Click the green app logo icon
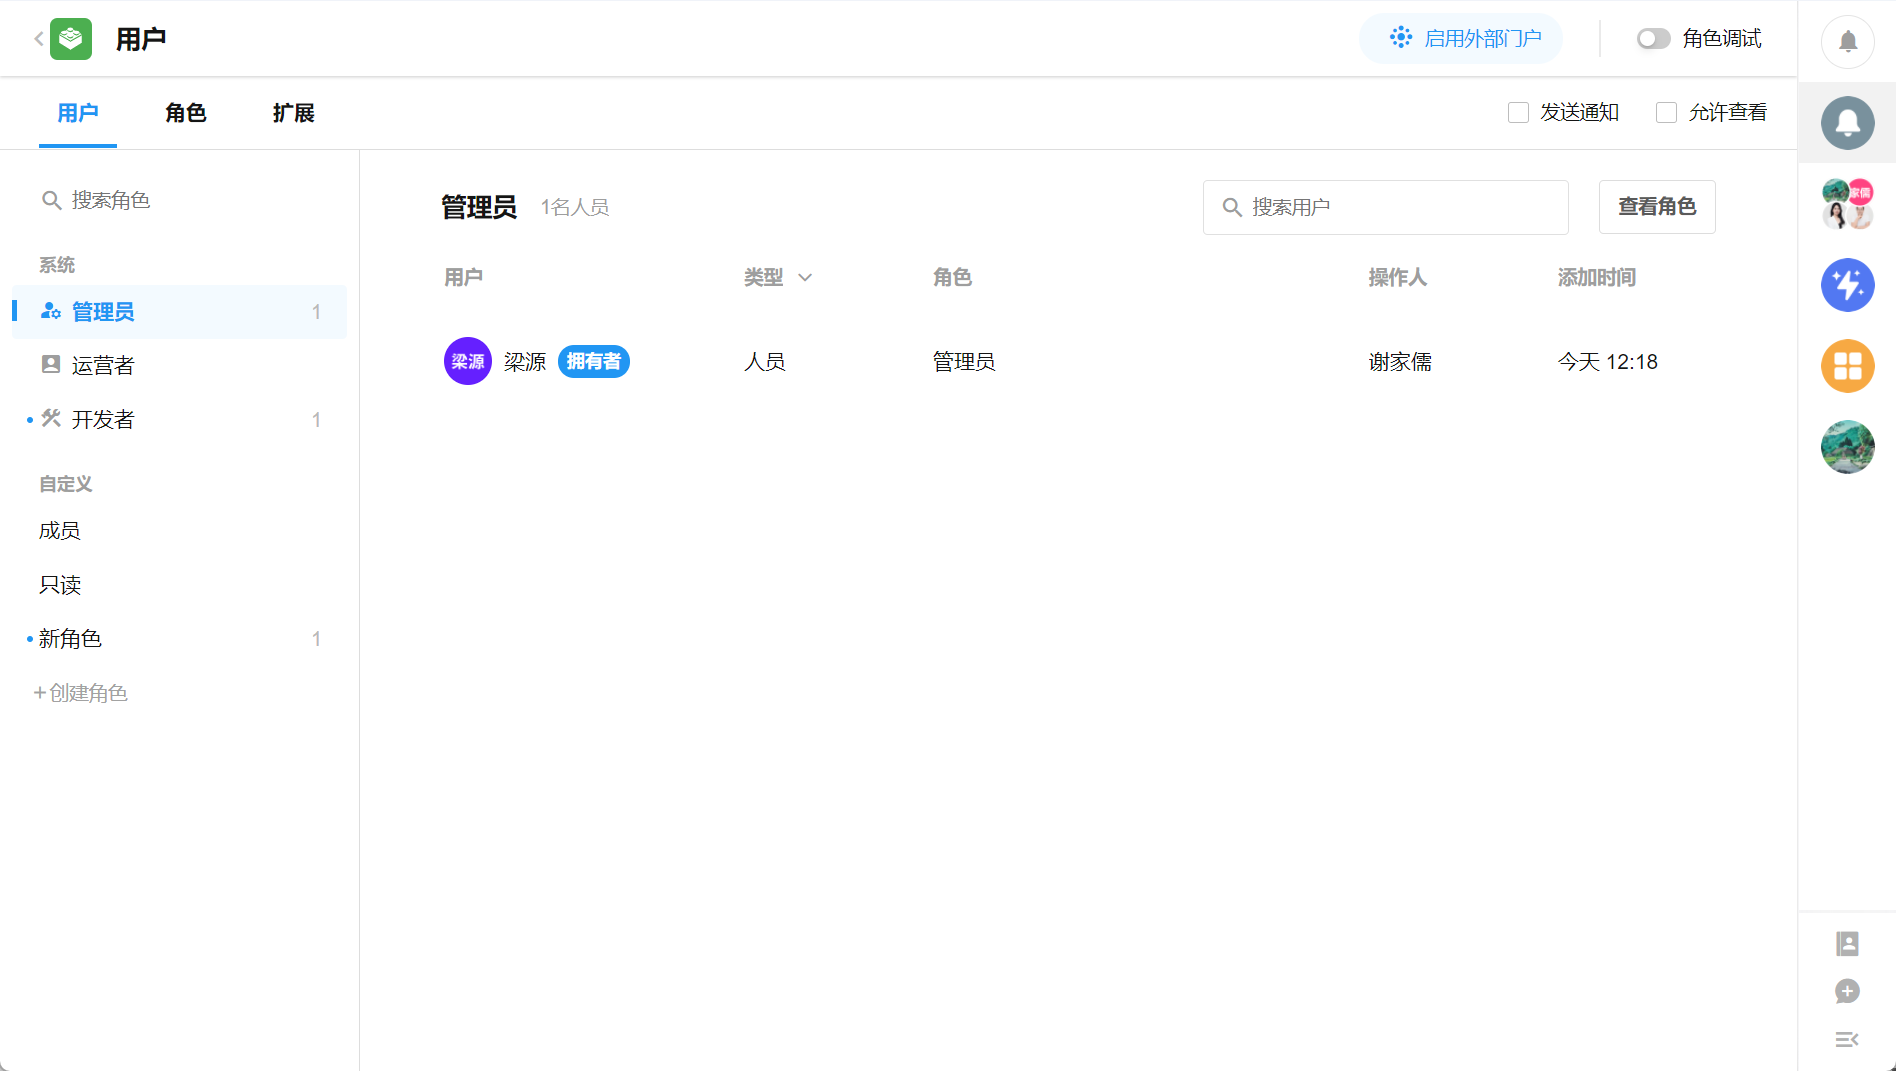This screenshot has width=1896, height=1071. pyautogui.click(x=71, y=39)
